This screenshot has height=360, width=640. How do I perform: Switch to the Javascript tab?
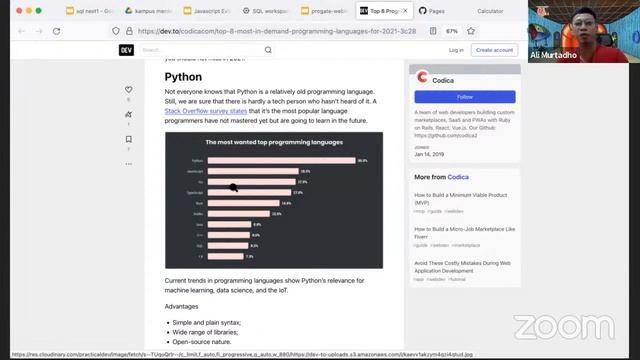pyautogui.click(x=207, y=11)
